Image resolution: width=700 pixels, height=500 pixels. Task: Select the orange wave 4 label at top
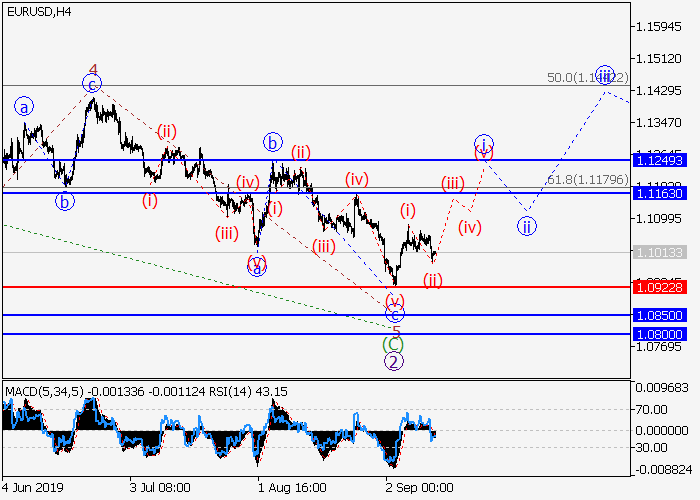click(x=93, y=70)
